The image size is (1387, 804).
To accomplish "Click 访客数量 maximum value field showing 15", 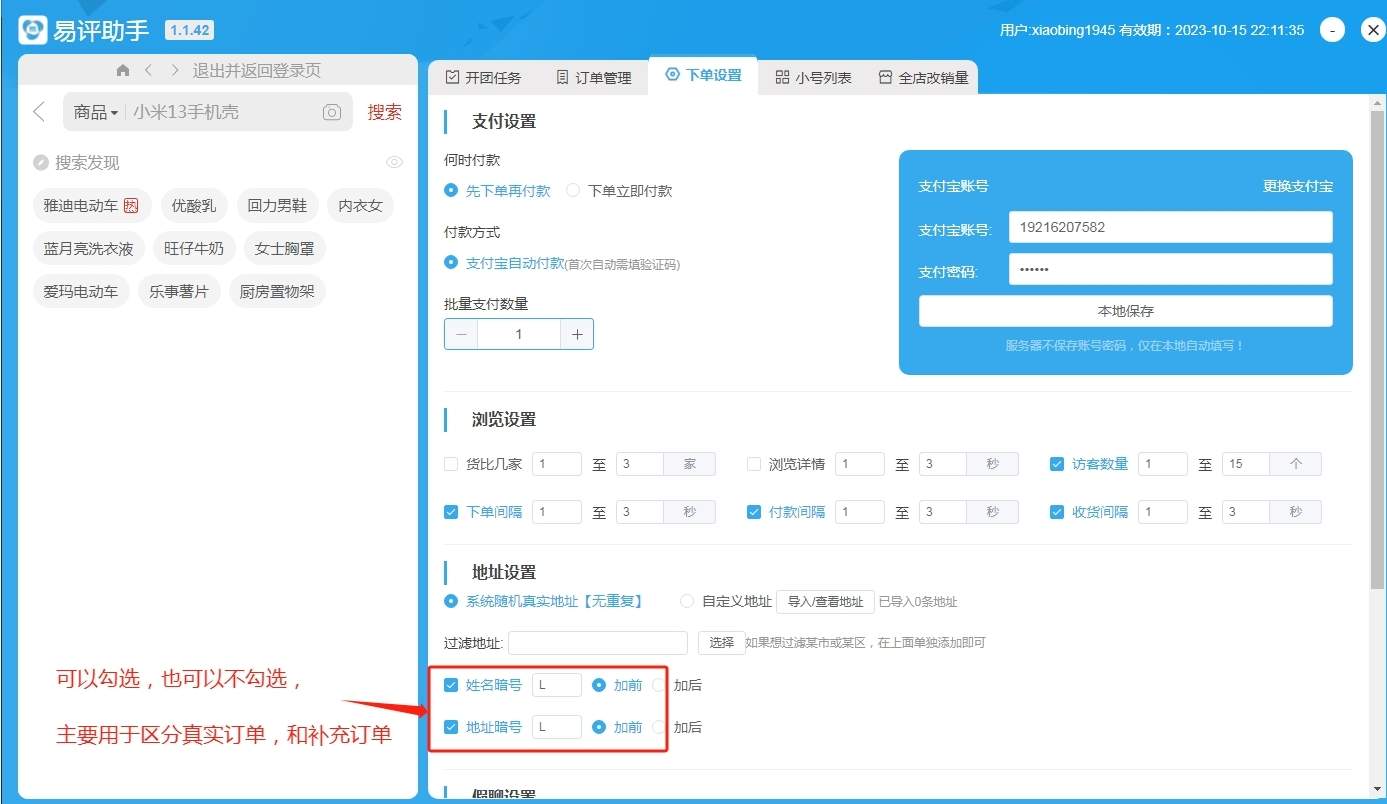I will tap(1245, 464).
